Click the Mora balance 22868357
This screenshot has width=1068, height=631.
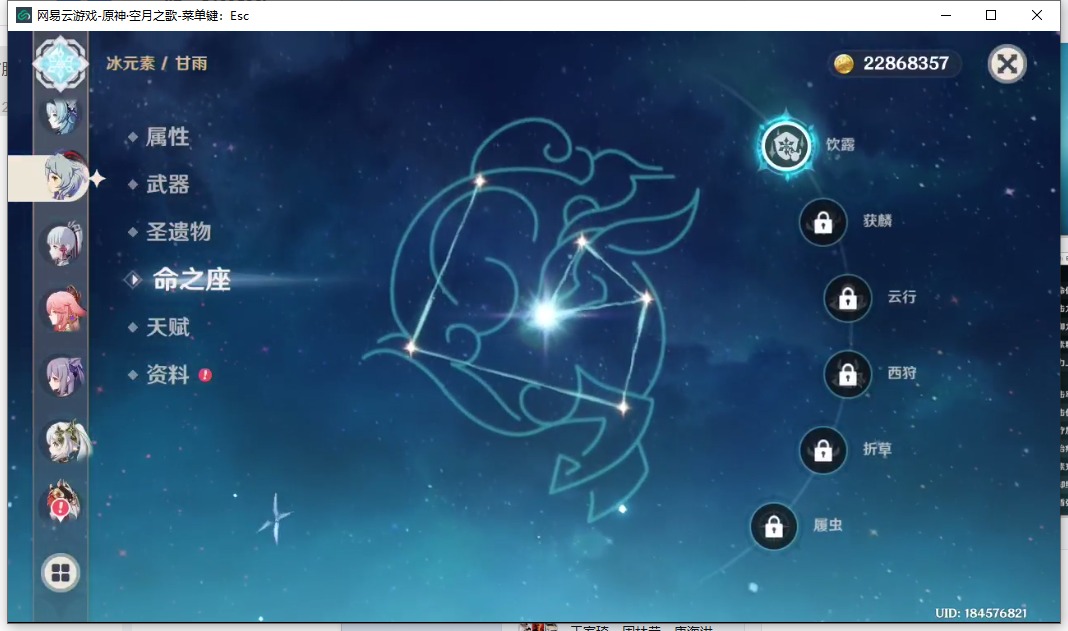coord(906,63)
